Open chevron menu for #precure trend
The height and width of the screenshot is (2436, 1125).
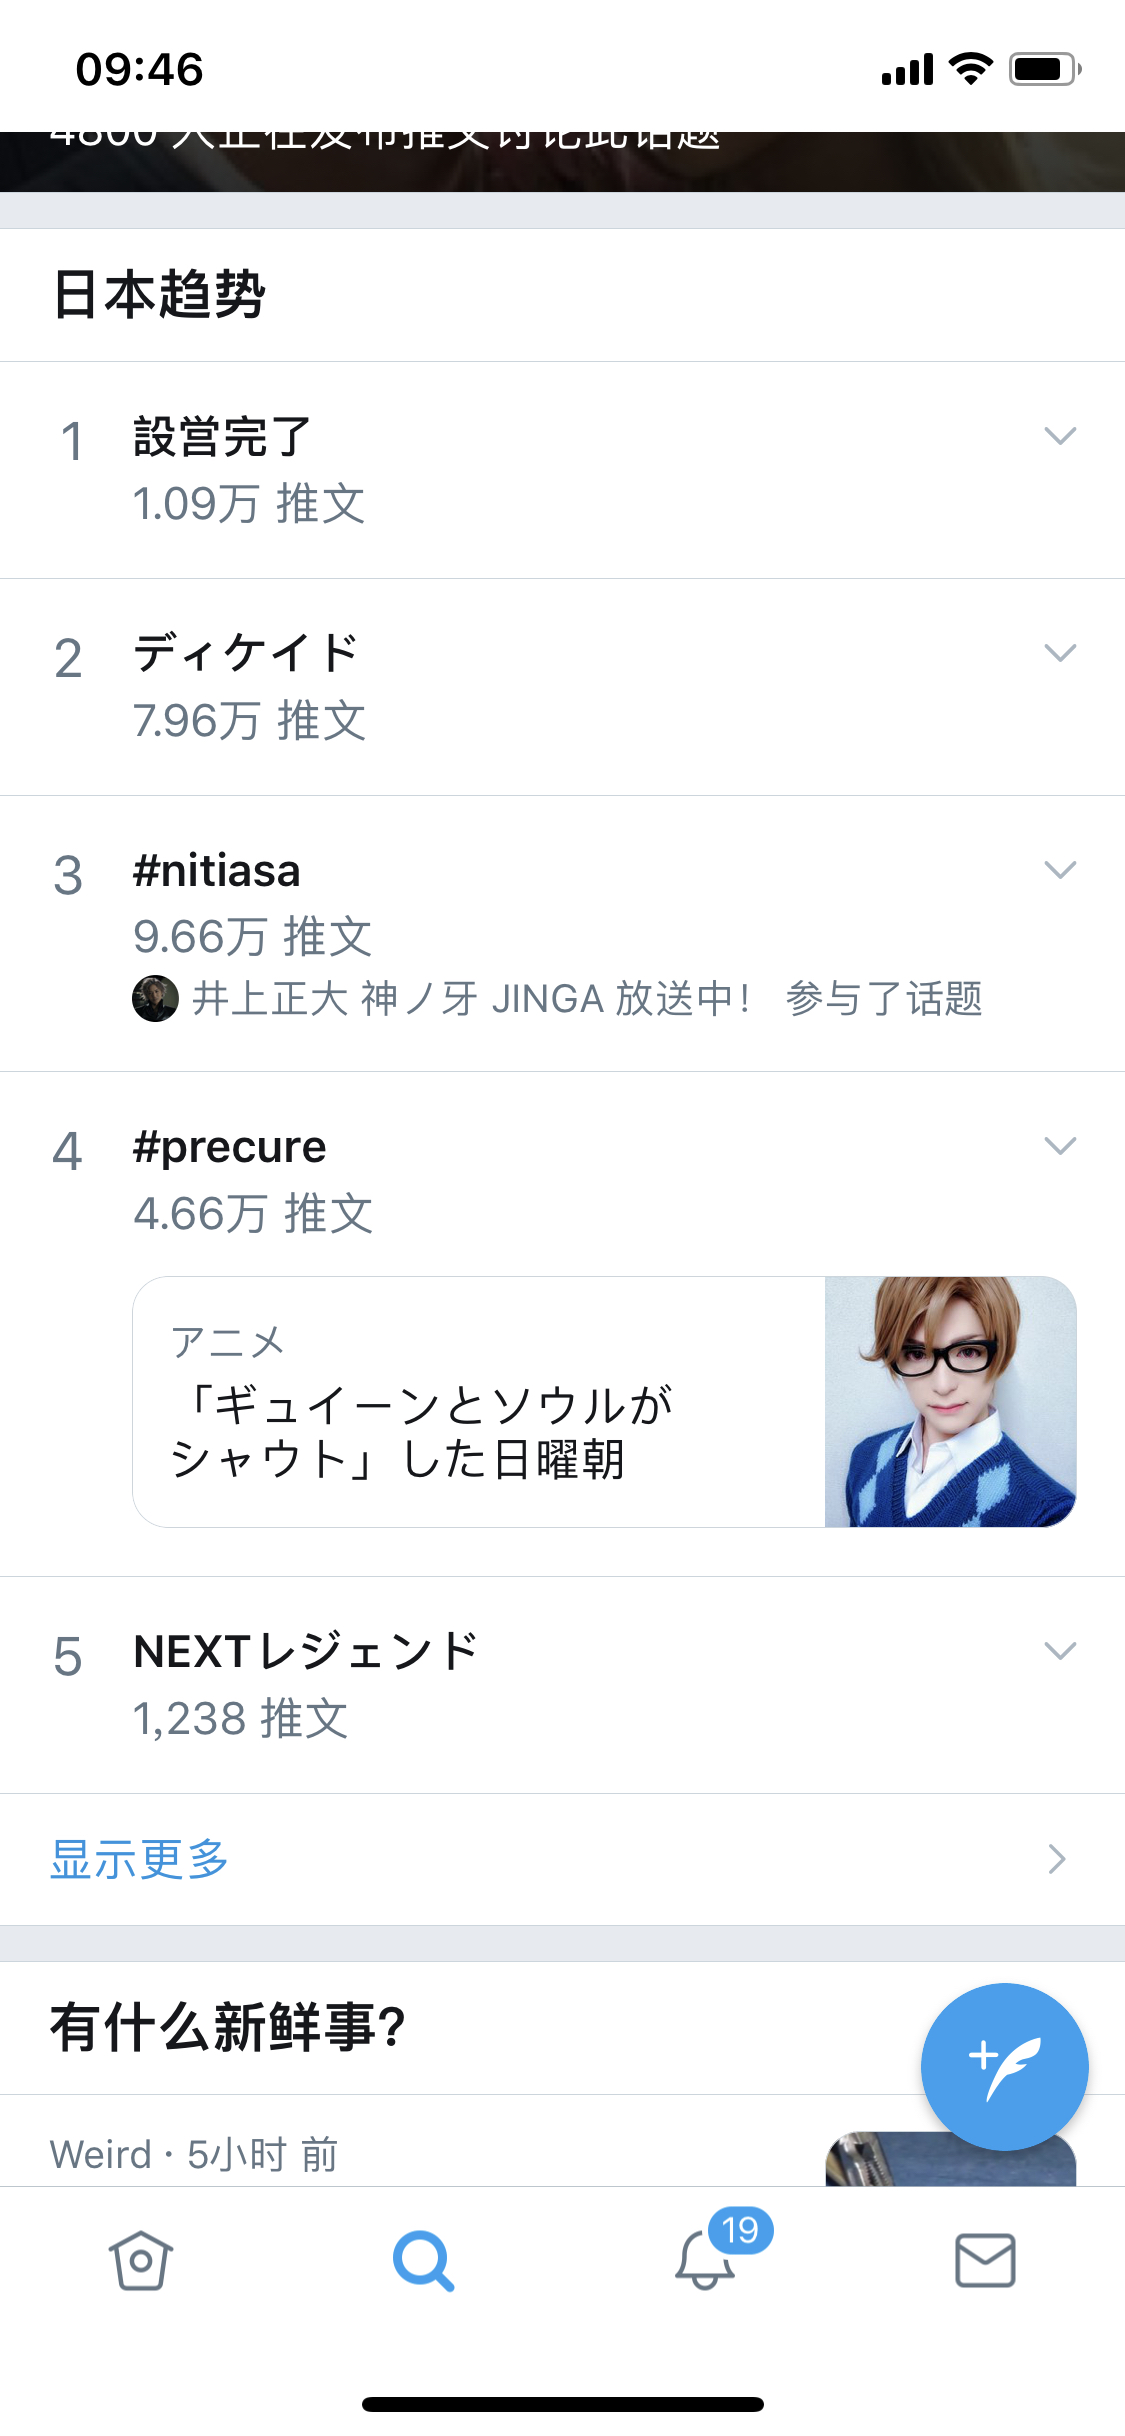coord(1060,1146)
